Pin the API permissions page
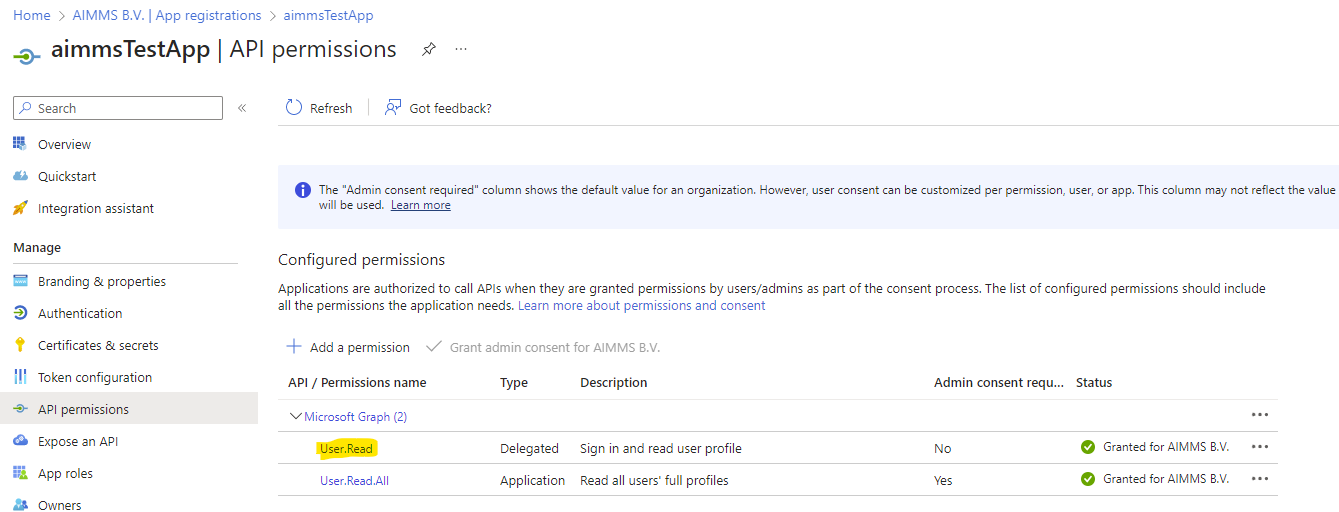1339x512 pixels. pyautogui.click(x=428, y=49)
